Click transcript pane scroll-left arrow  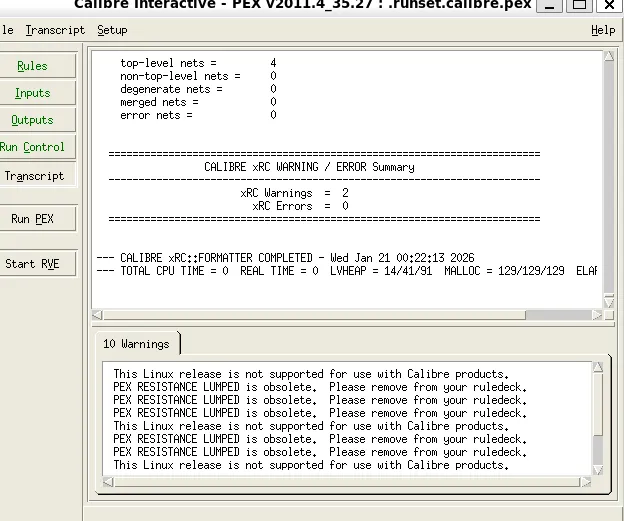(98, 315)
